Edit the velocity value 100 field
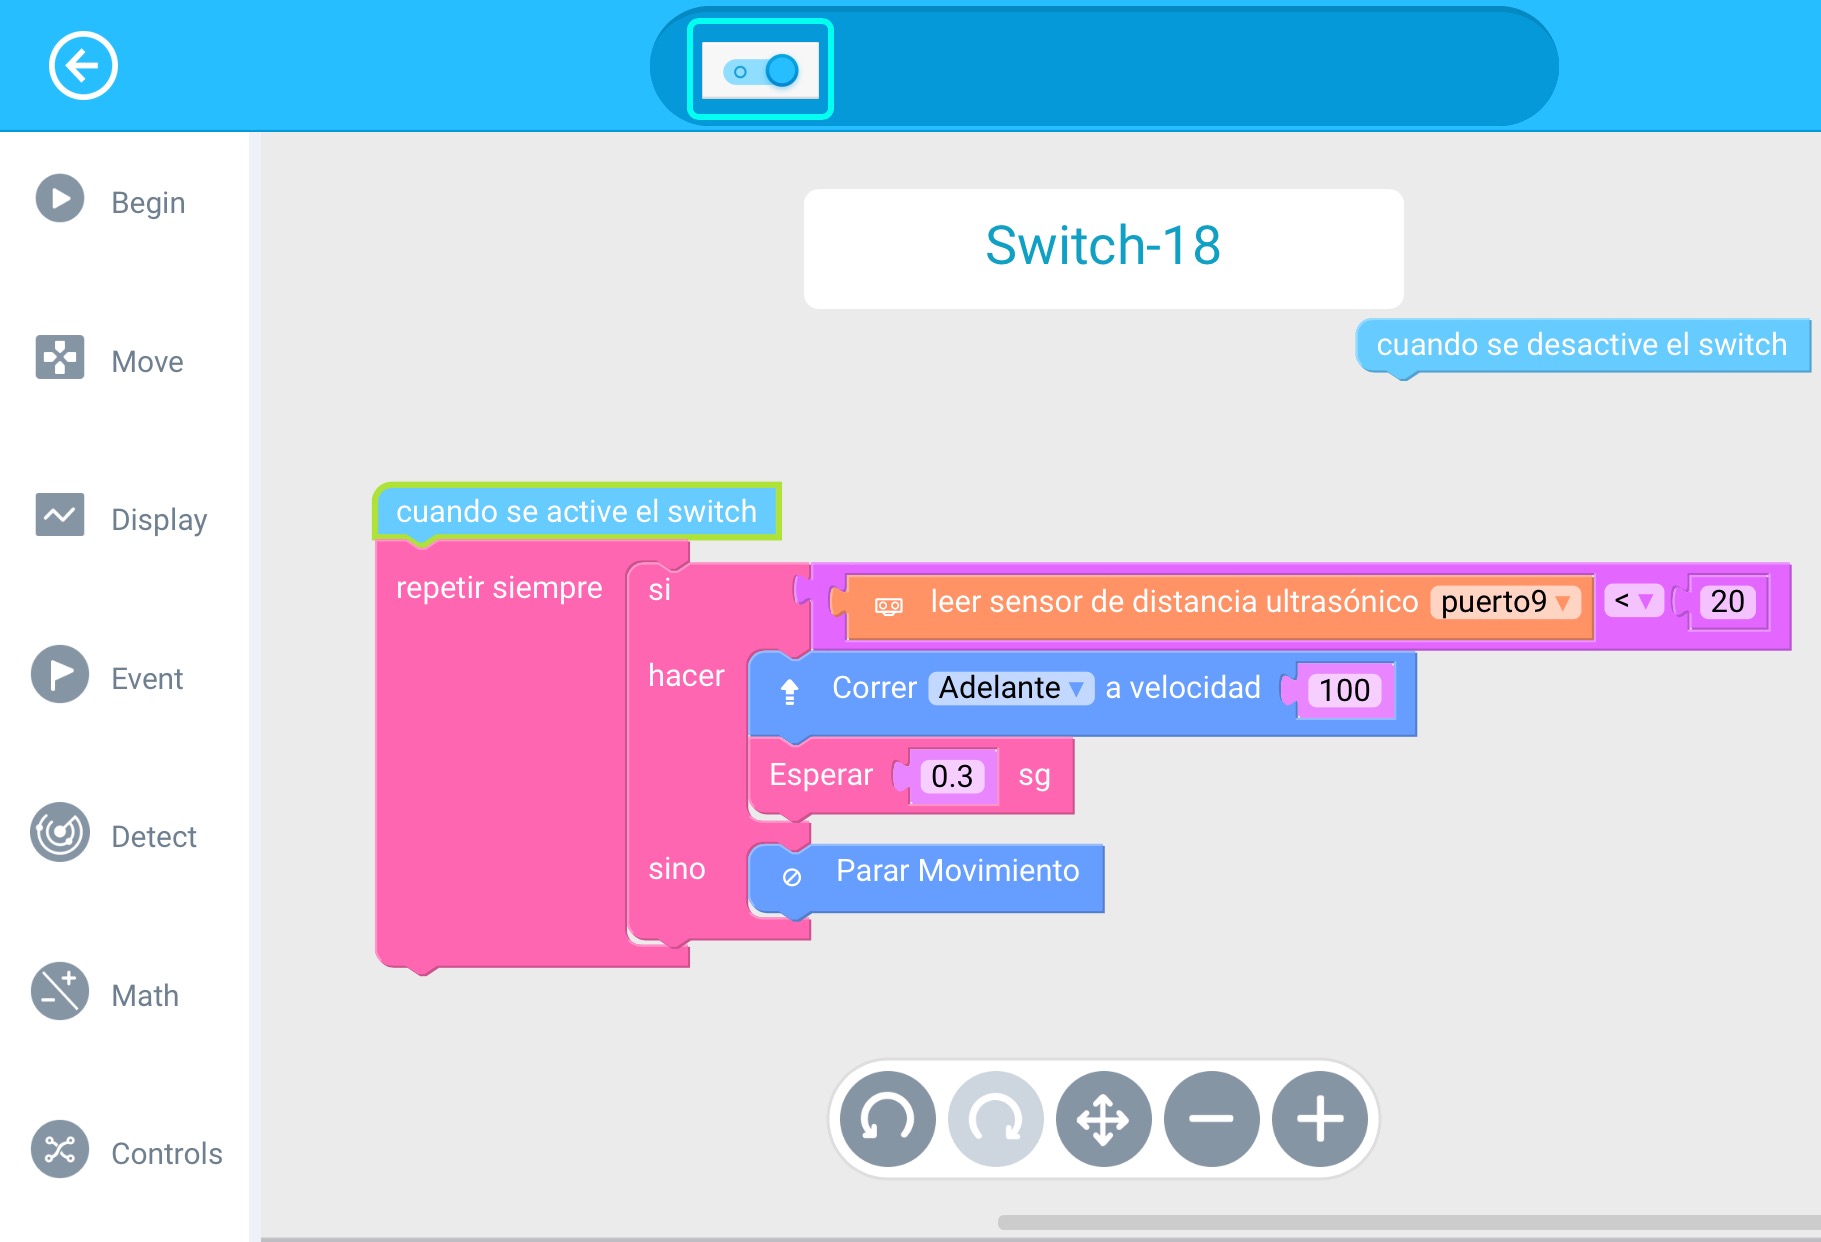This screenshot has height=1242, width=1821. click(x=1344, y=690)
